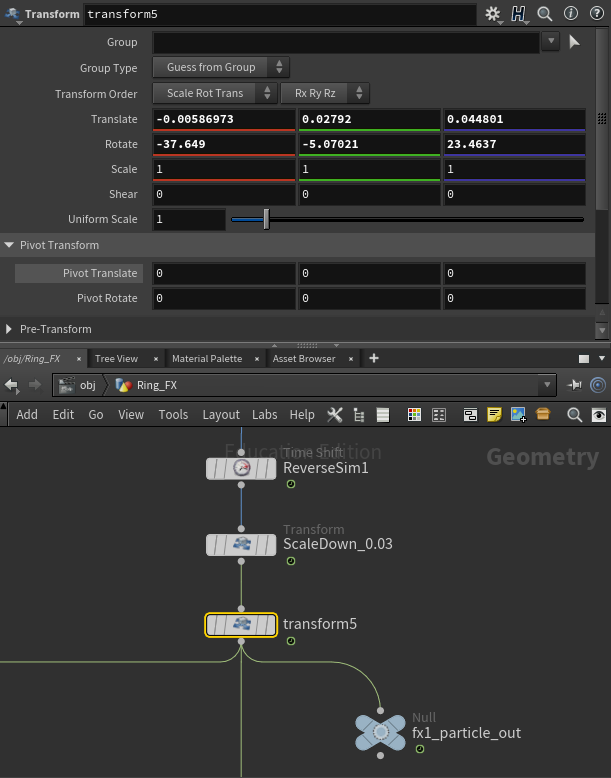
Task: Expand the Pre-Transform section
Action: point(8,329)
